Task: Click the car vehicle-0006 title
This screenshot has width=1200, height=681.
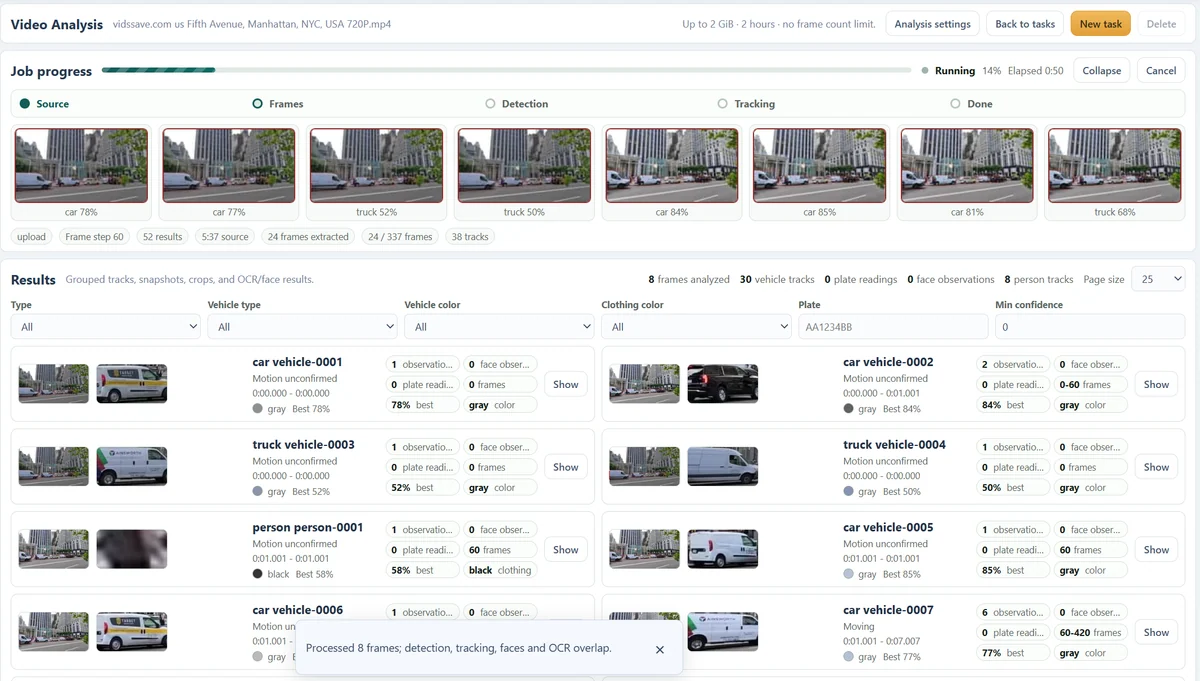Action: point(298,610)
